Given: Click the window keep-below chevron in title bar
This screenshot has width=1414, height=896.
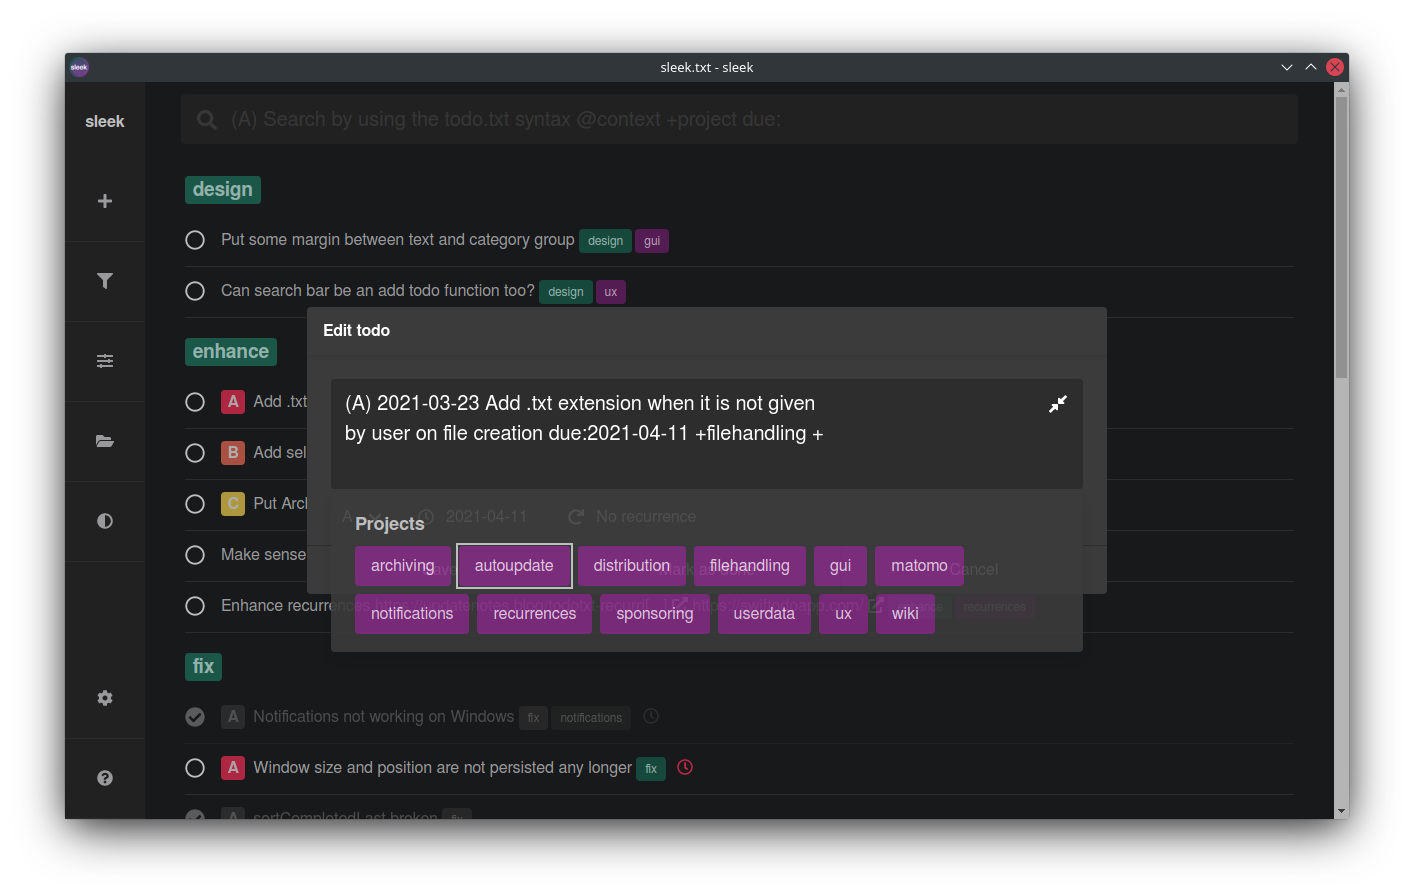Looking at the screenshot, I should pyautogui.click(x=1287, y=67).
